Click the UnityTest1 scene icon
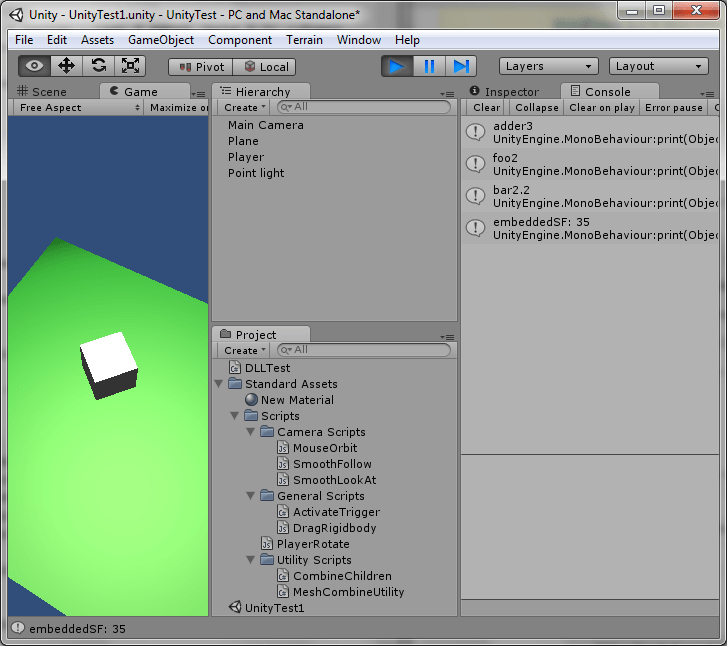 (235, 608)
